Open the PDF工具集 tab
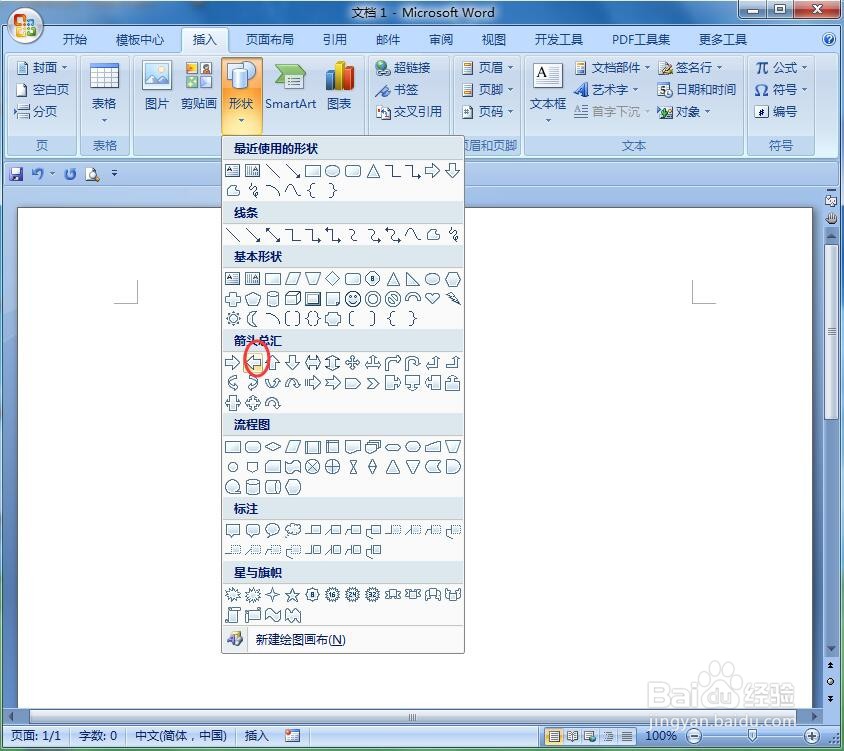Viewport: 844px width, 751px height. [641, 39]
